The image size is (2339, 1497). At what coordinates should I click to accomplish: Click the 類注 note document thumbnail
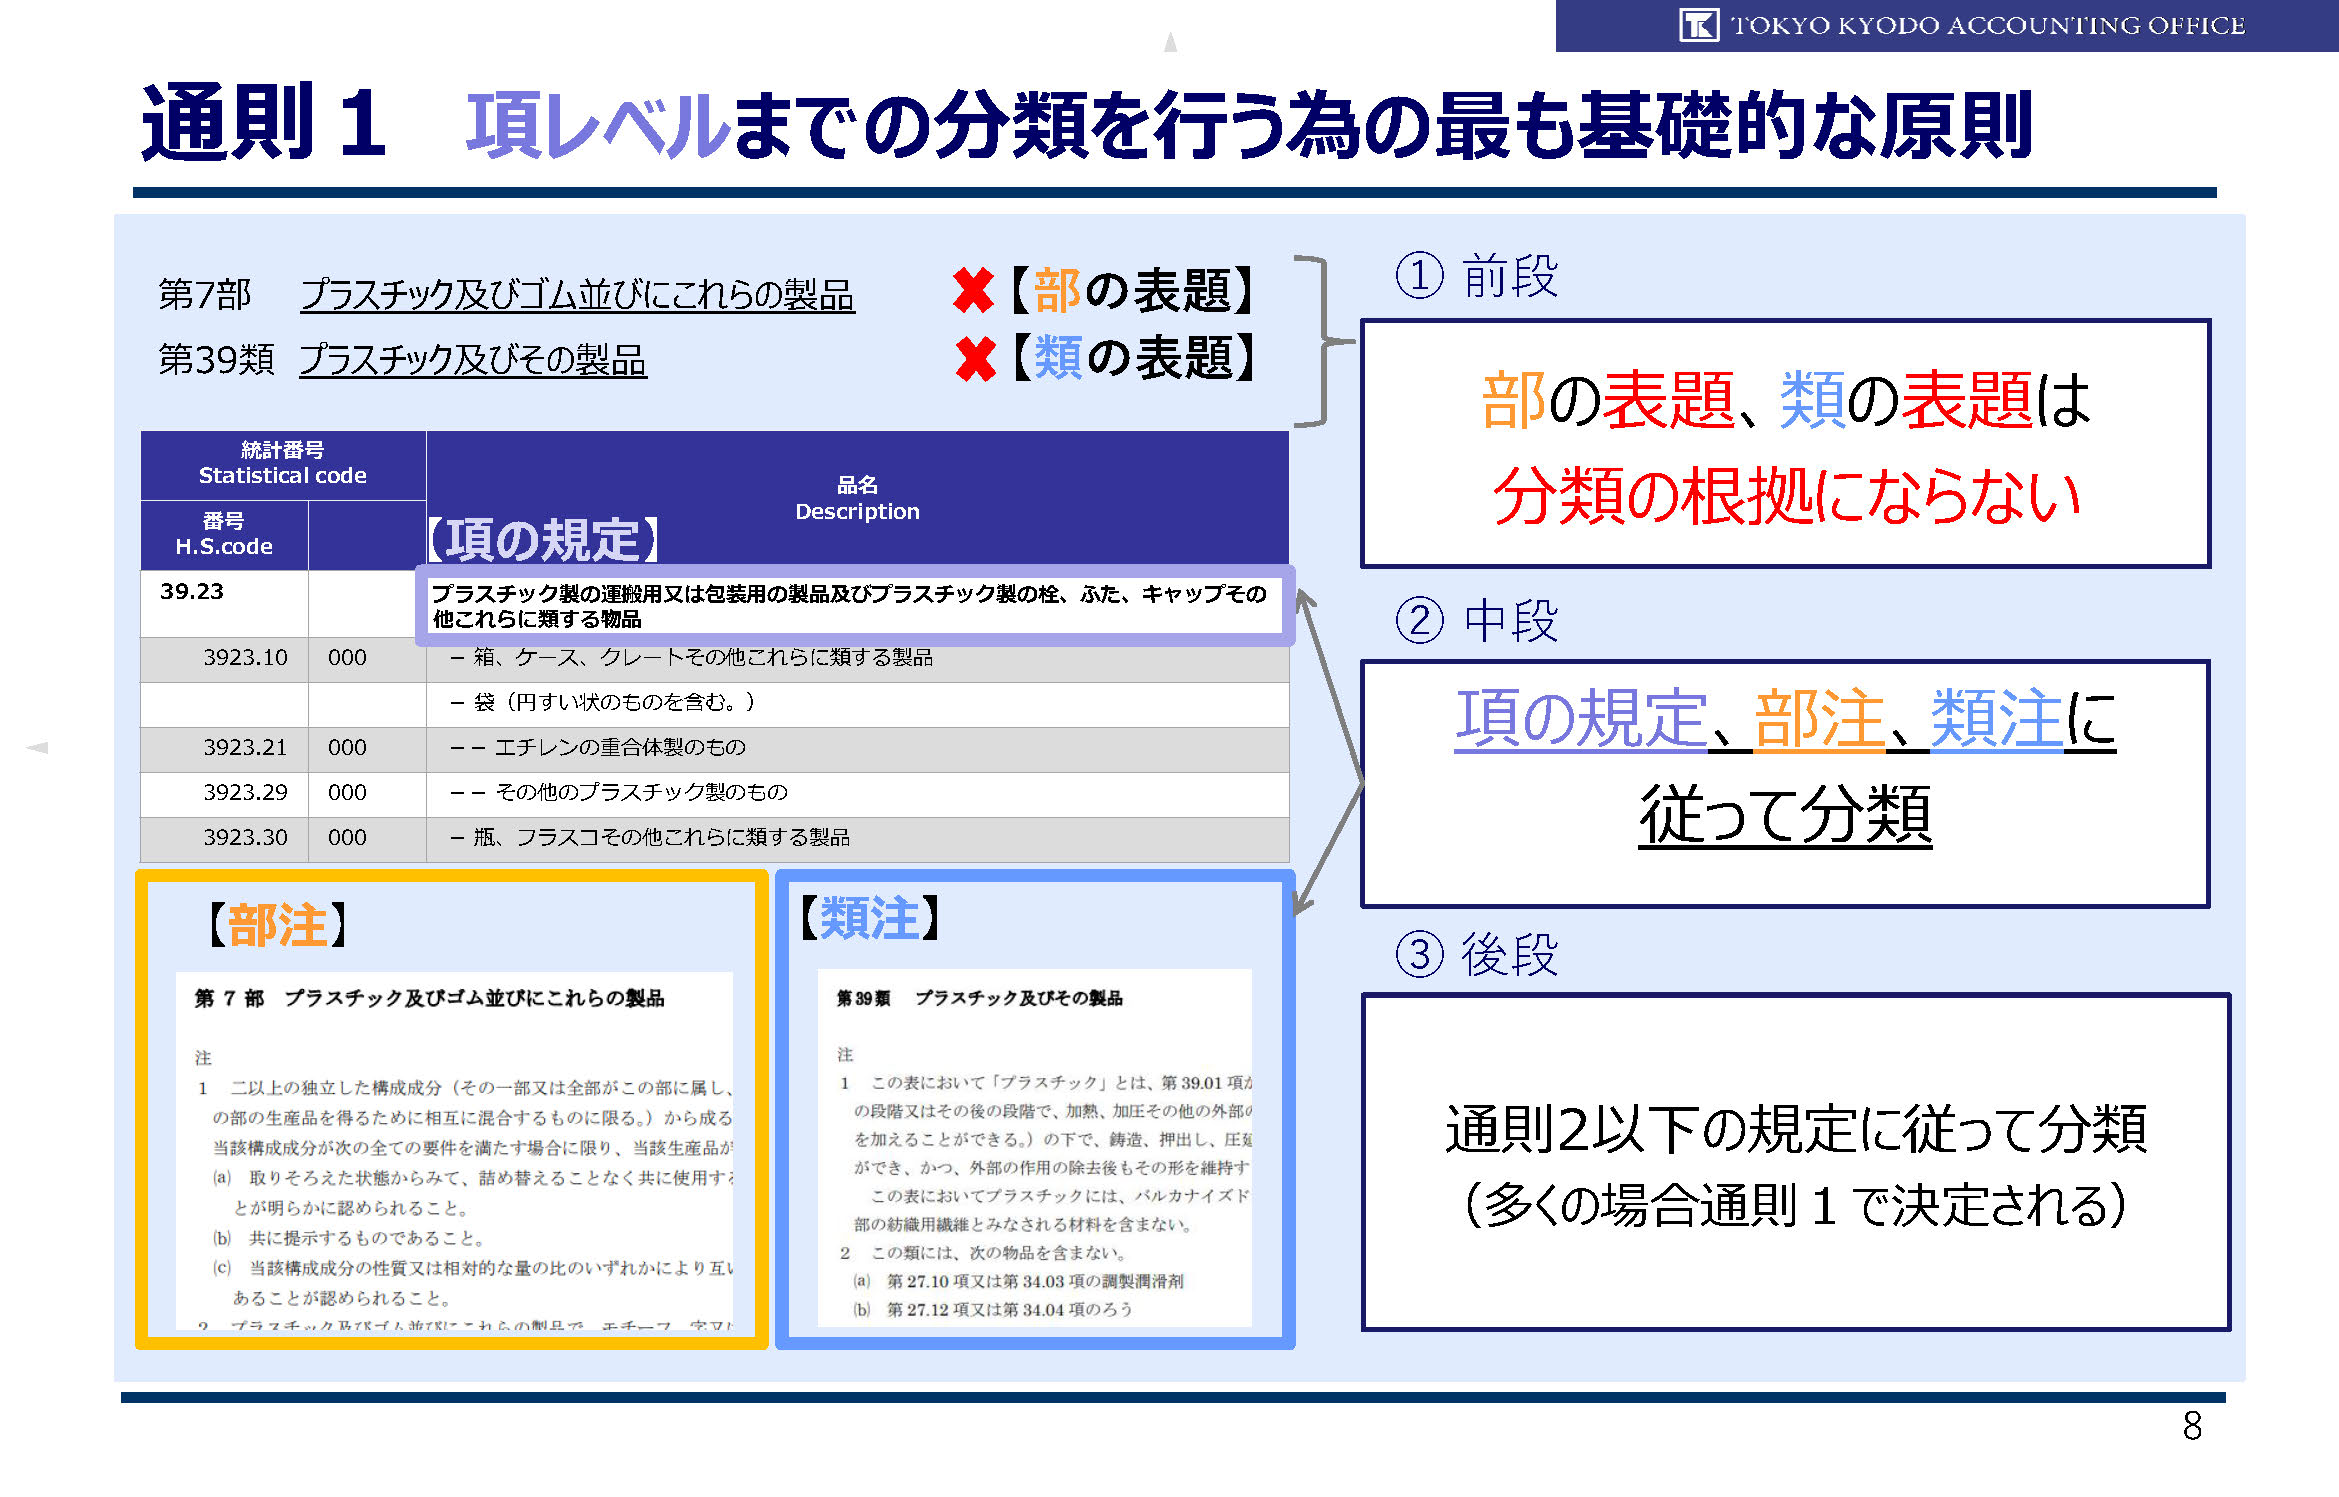1034,1147
